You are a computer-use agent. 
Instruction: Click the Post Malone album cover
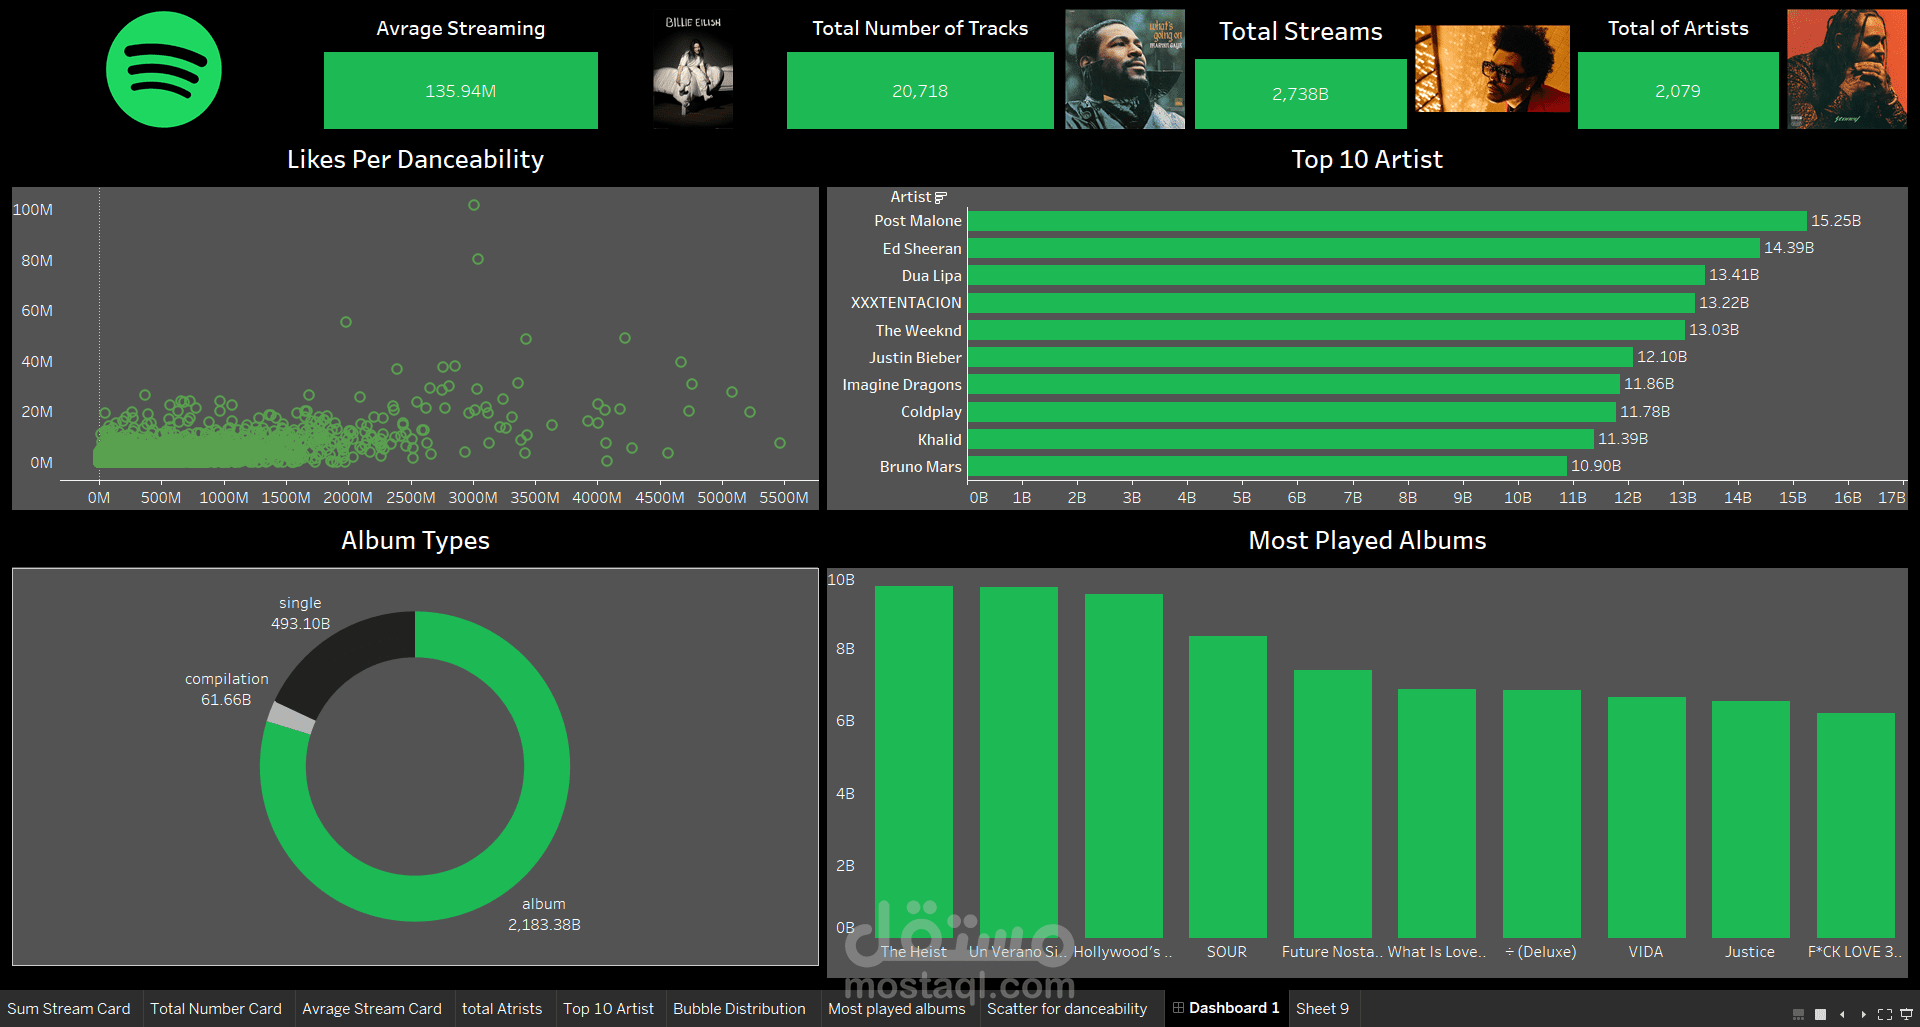(1847, 70)
